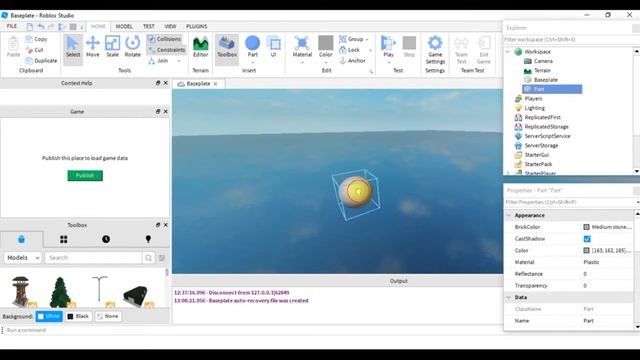Collapse the Appearance properties section

pos(509,215)
